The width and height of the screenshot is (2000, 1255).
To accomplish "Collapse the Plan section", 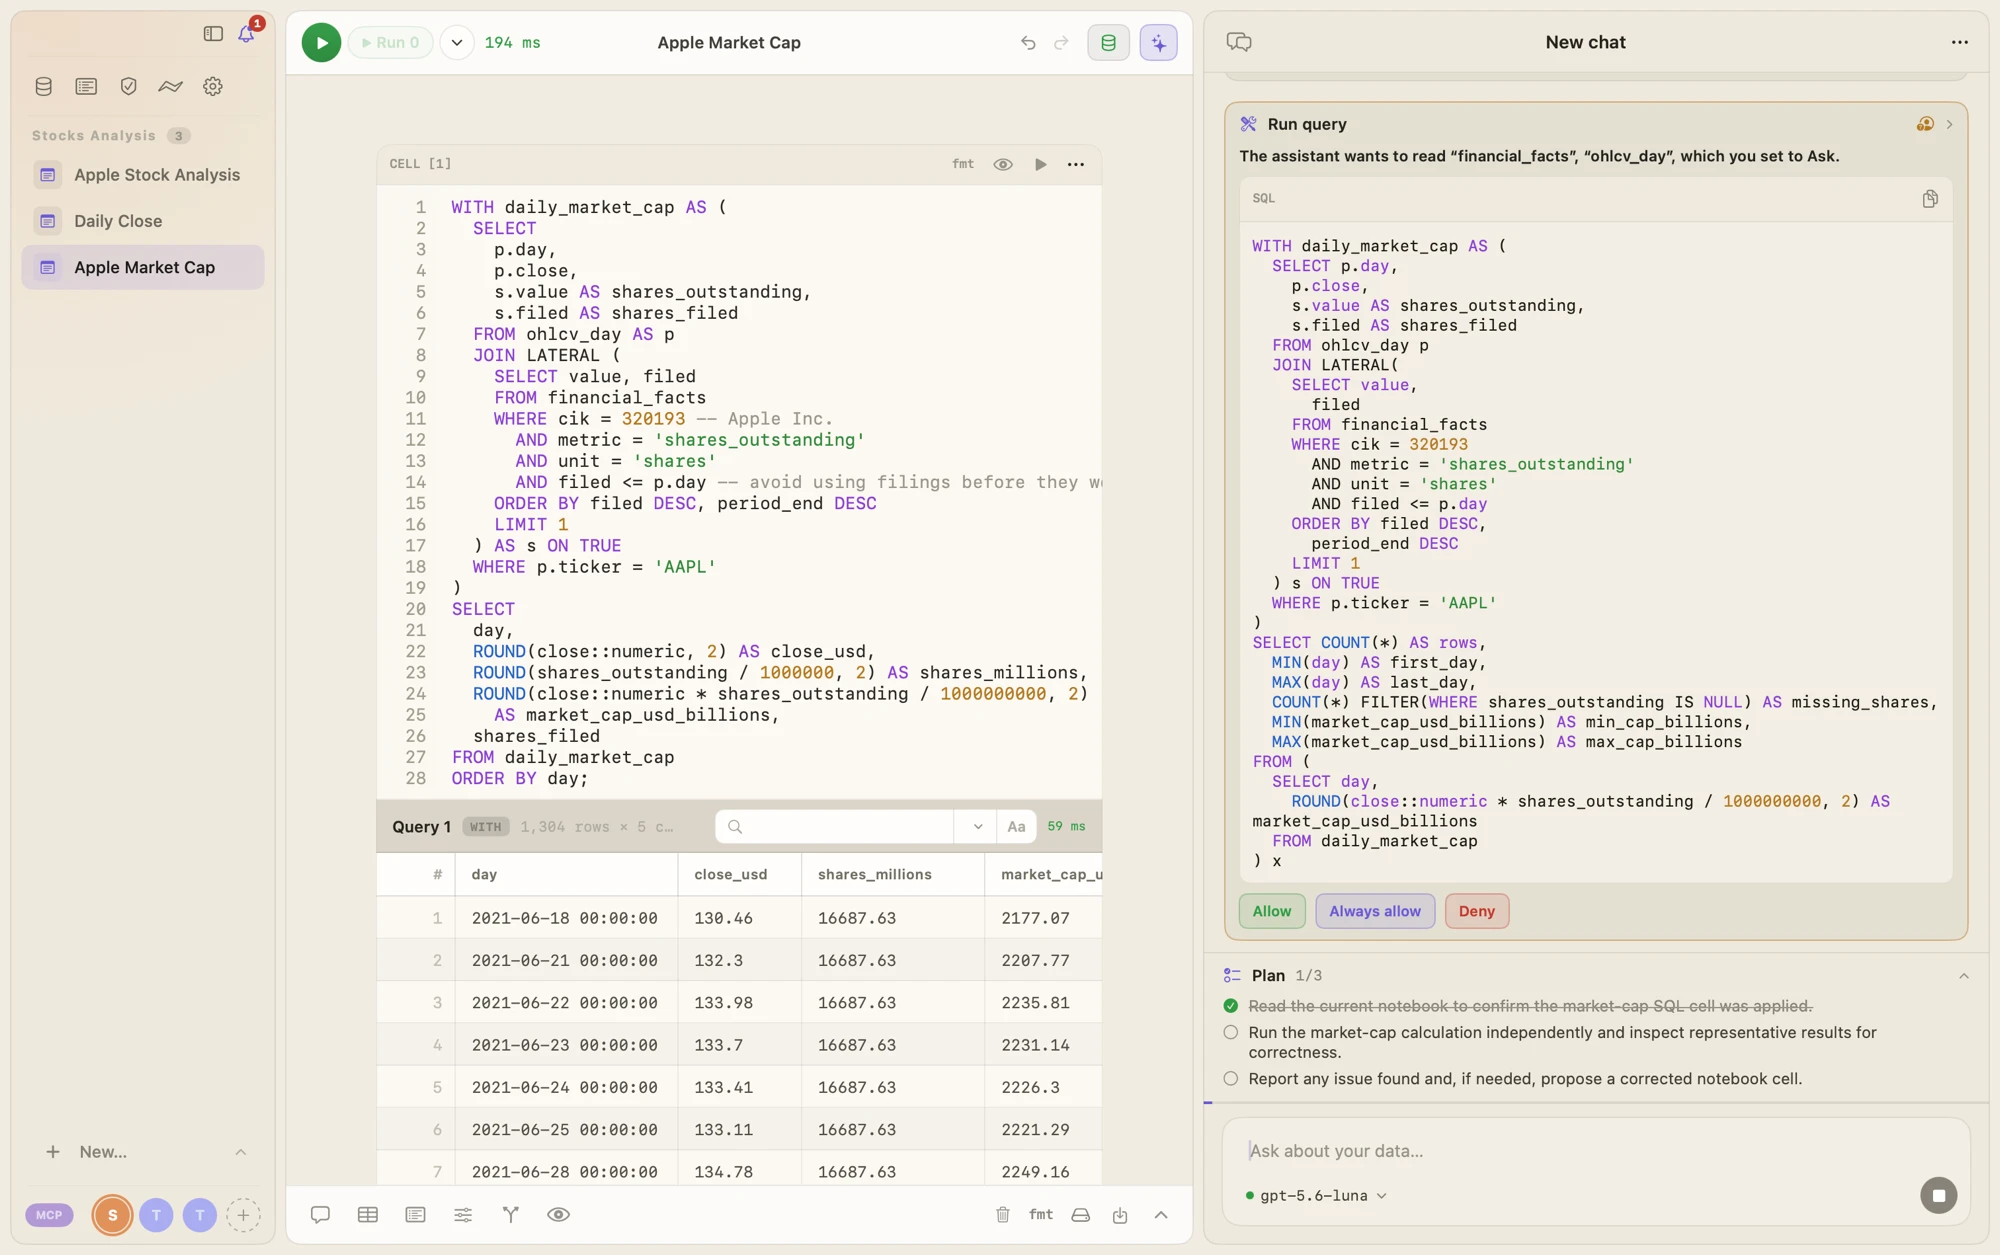I will coord(1964,976).
